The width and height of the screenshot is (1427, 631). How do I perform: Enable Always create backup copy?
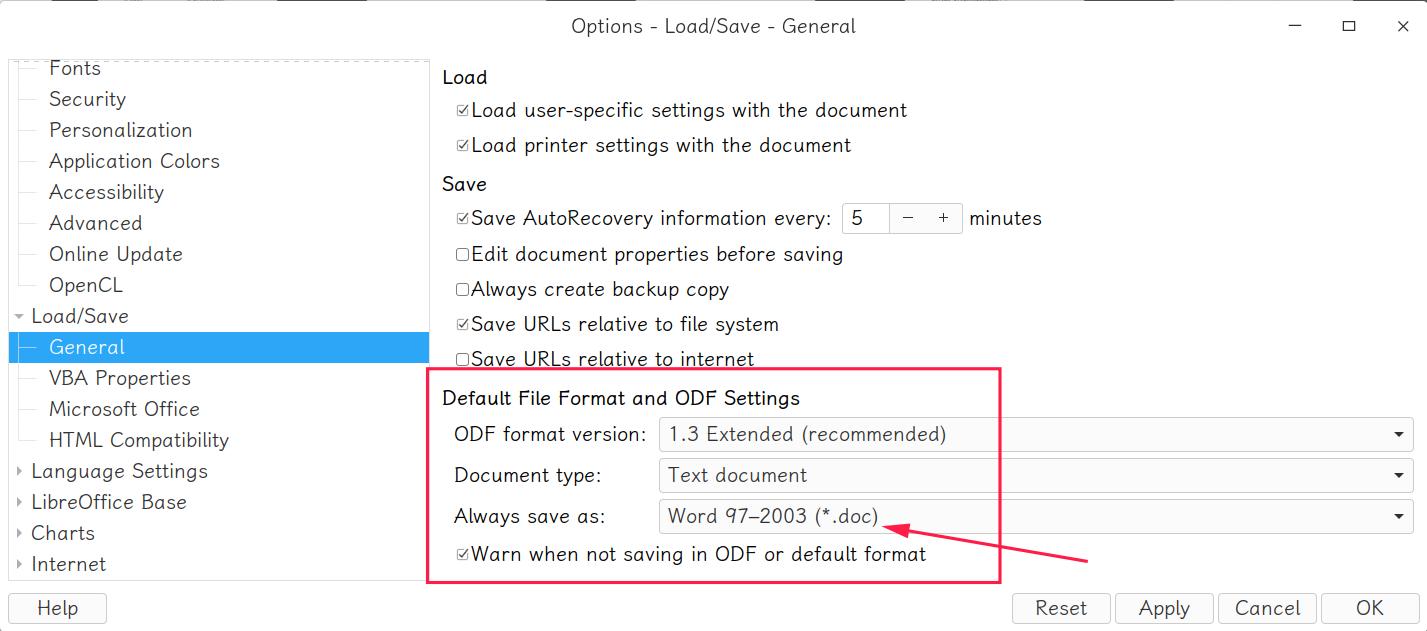click(x=462, y=290)
